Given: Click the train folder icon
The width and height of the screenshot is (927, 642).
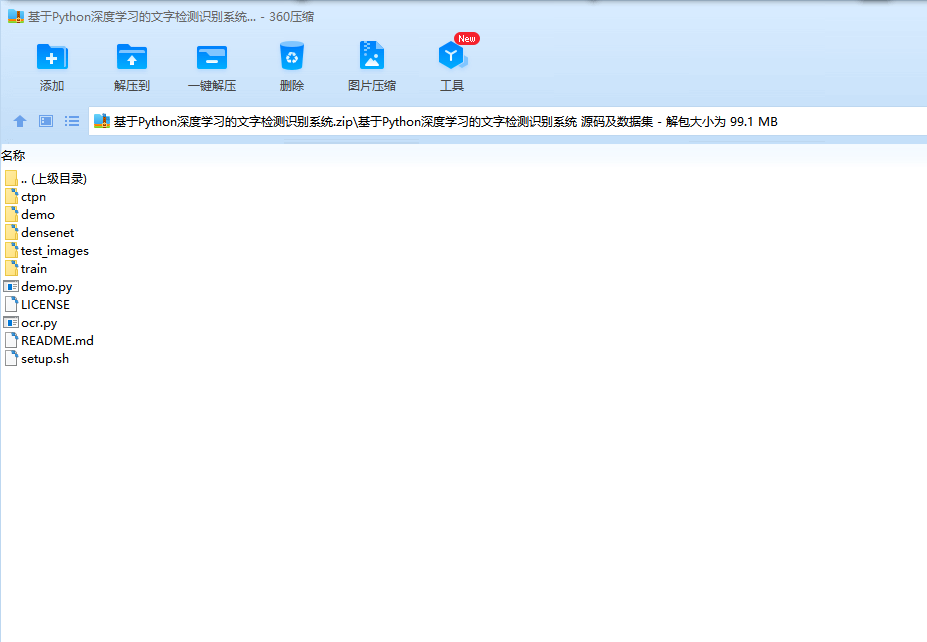Looking at the screenshot, I should 11,268.
